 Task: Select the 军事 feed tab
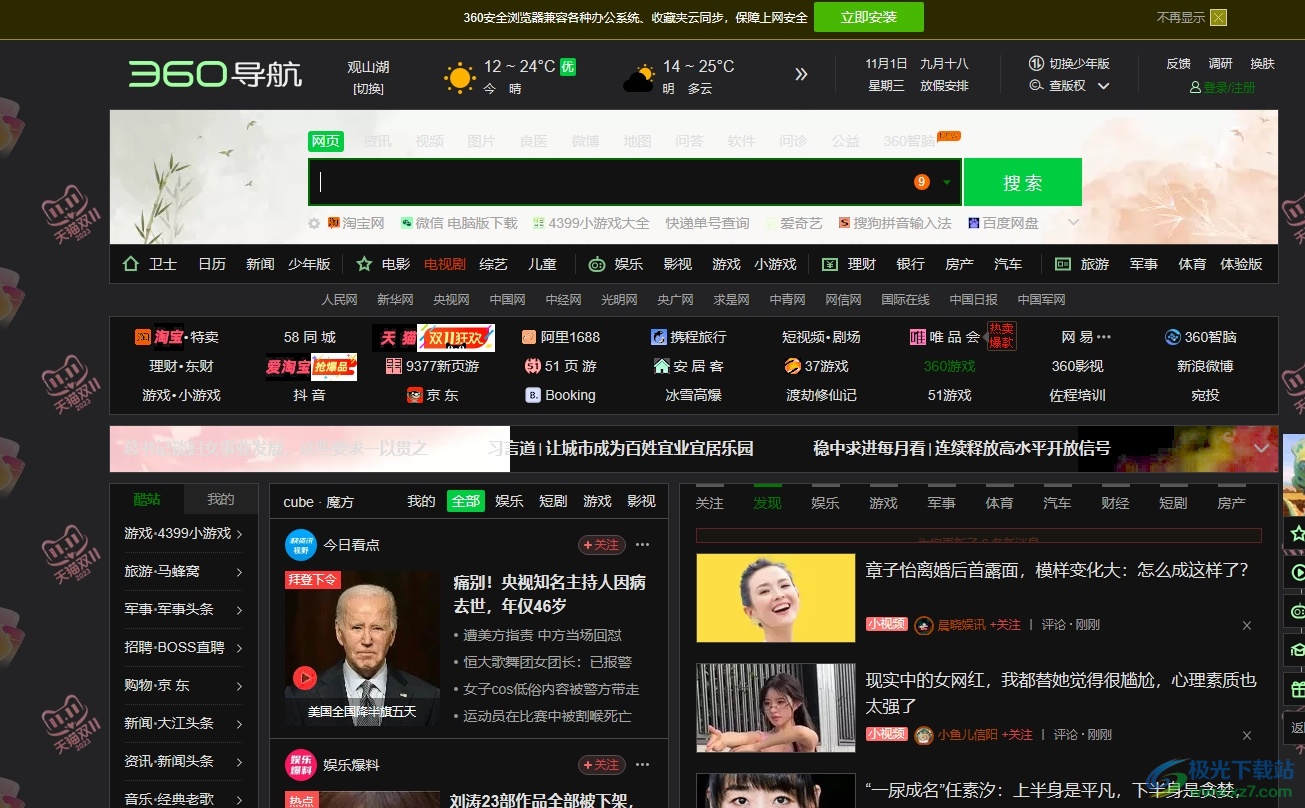click(941, 503)
